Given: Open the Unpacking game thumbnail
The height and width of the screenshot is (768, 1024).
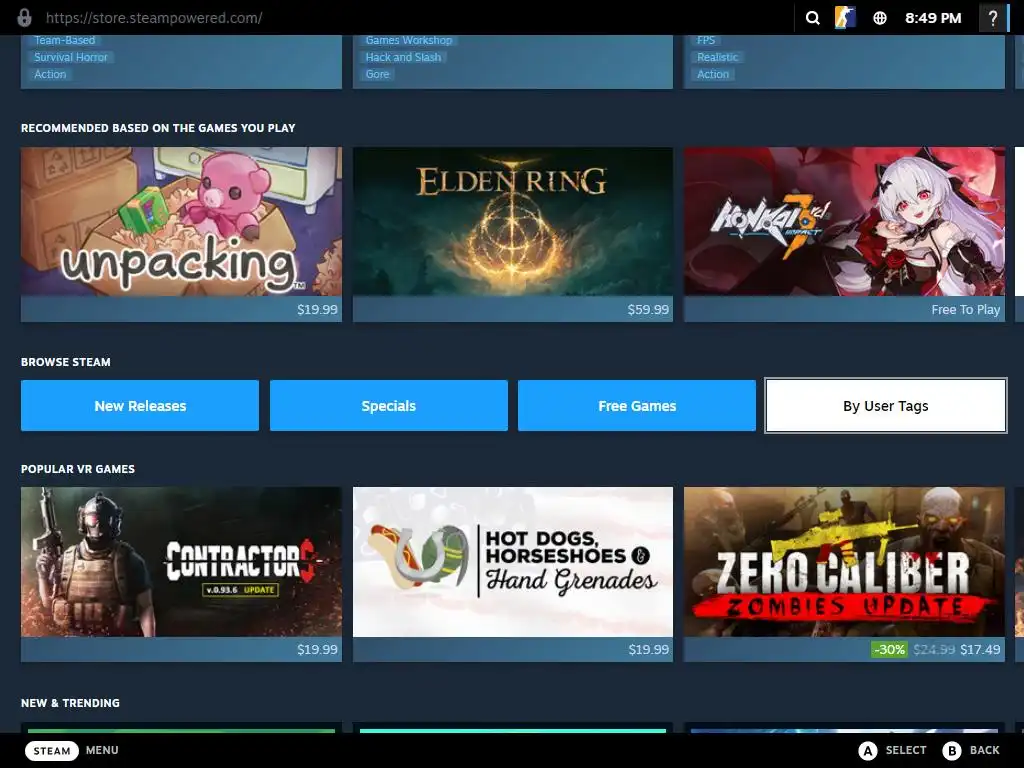Looking at the screenshot, I should coord(181,221).
